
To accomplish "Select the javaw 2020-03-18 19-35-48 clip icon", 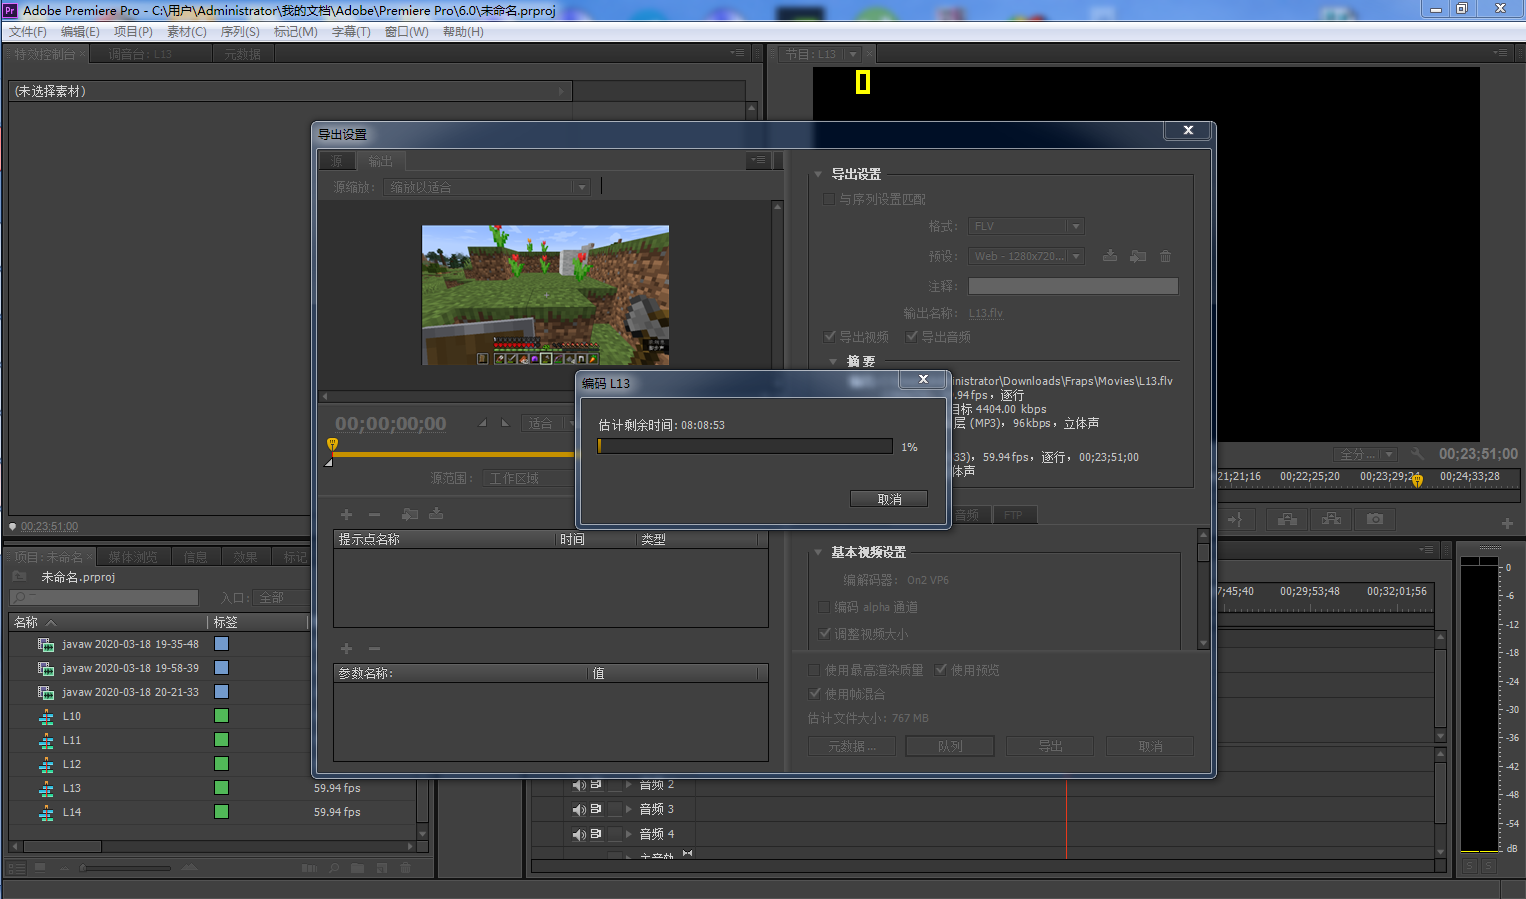I will (46, 645).
